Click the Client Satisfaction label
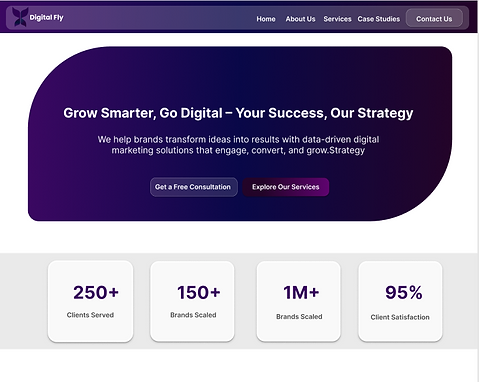 pos(400,317)
